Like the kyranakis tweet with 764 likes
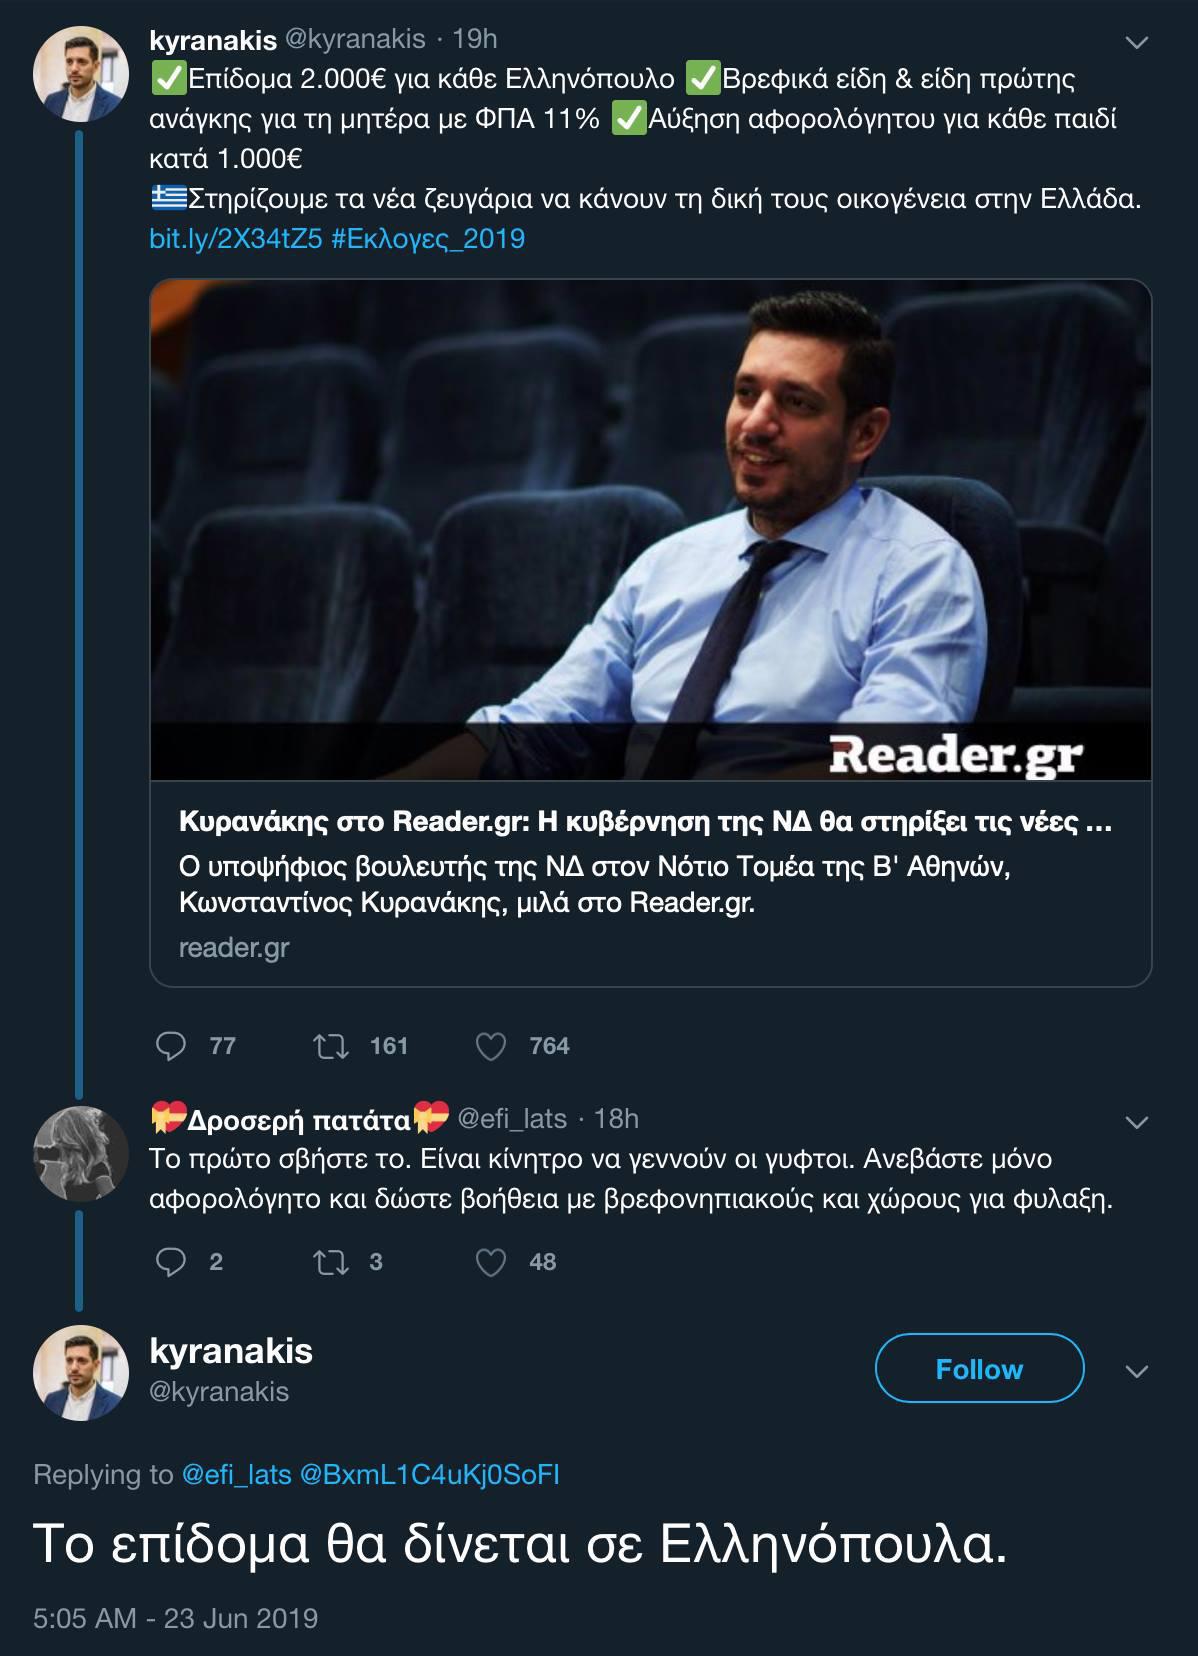This screenshot has height=1656, width=1198. point(490,1046)
